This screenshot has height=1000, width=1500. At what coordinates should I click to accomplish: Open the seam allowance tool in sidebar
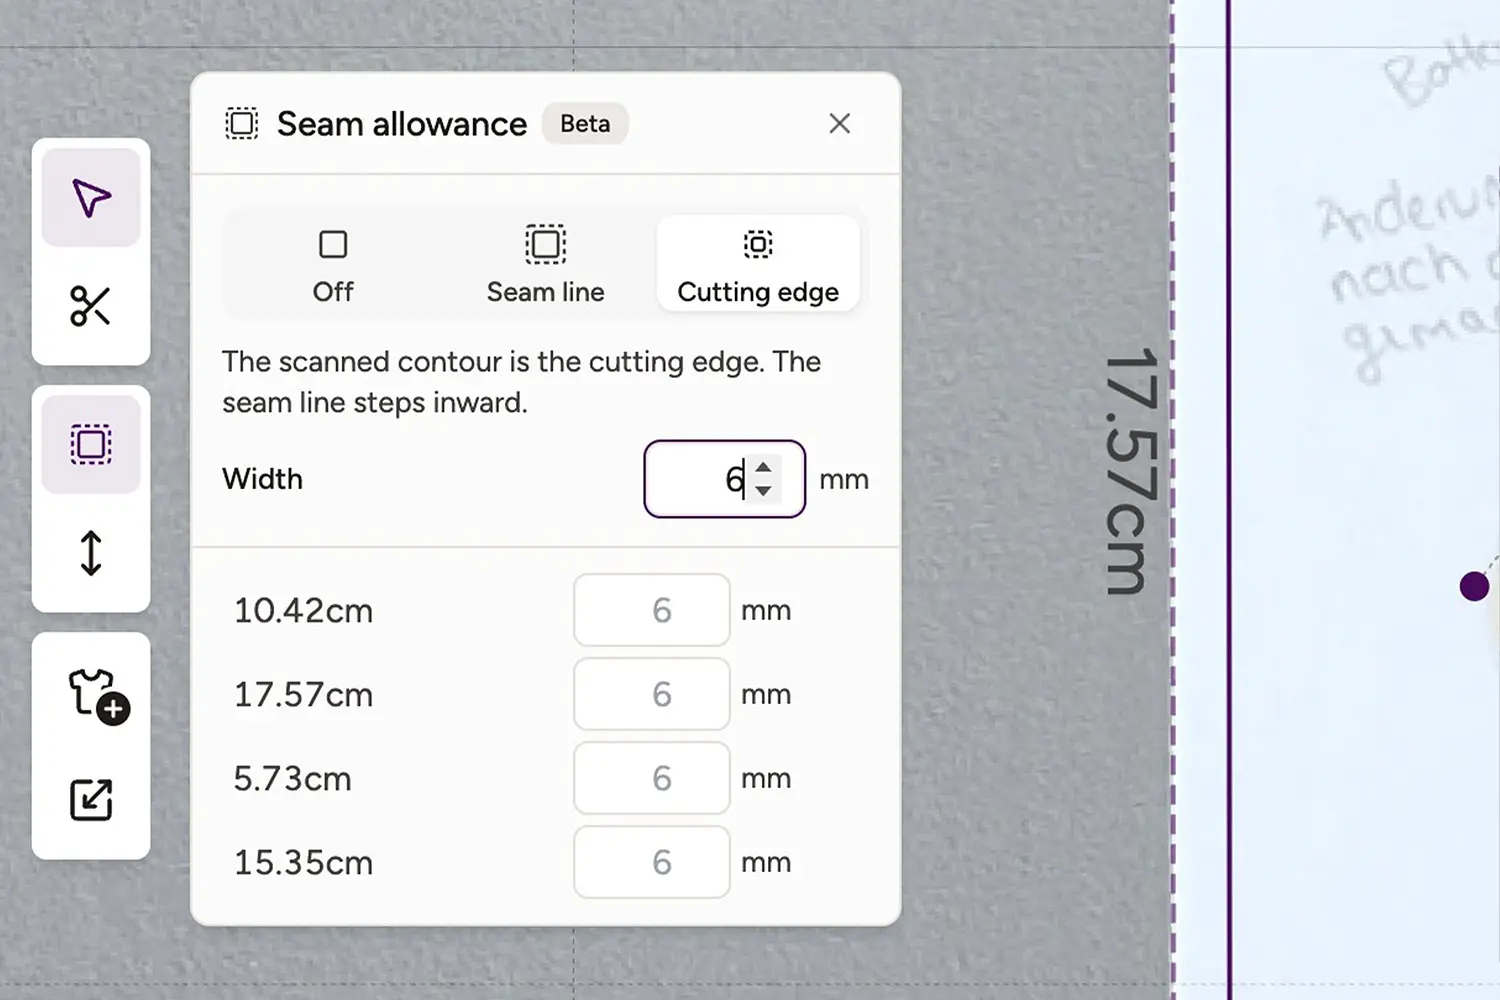(x=91, y=444)
